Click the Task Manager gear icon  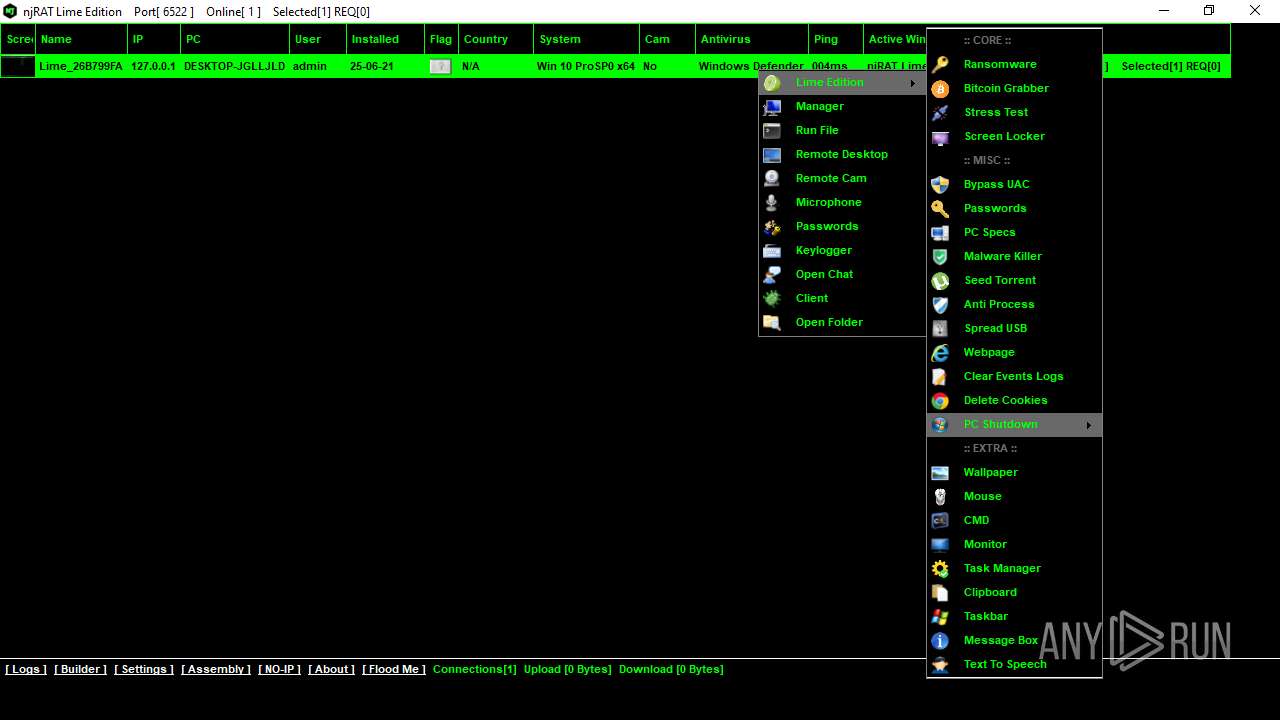coord(940,568)
